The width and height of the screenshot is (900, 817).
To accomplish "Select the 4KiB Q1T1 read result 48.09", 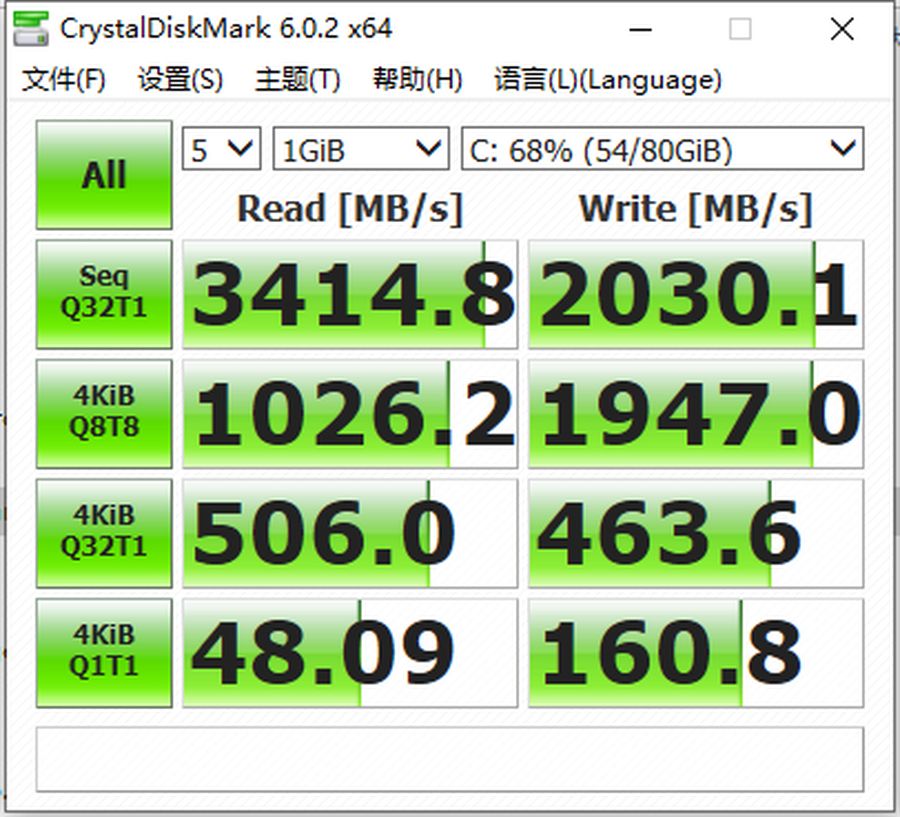I will tap(350, 653).
